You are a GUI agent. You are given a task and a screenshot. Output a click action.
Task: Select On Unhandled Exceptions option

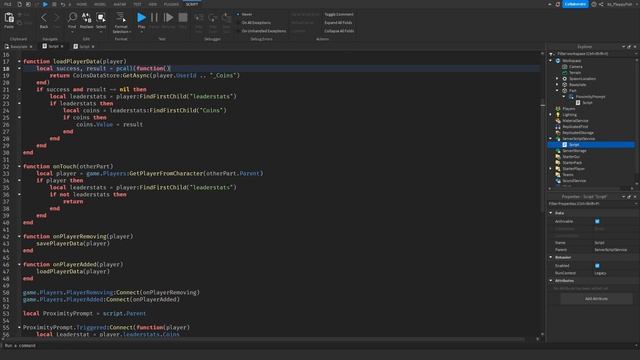(261, 31)
